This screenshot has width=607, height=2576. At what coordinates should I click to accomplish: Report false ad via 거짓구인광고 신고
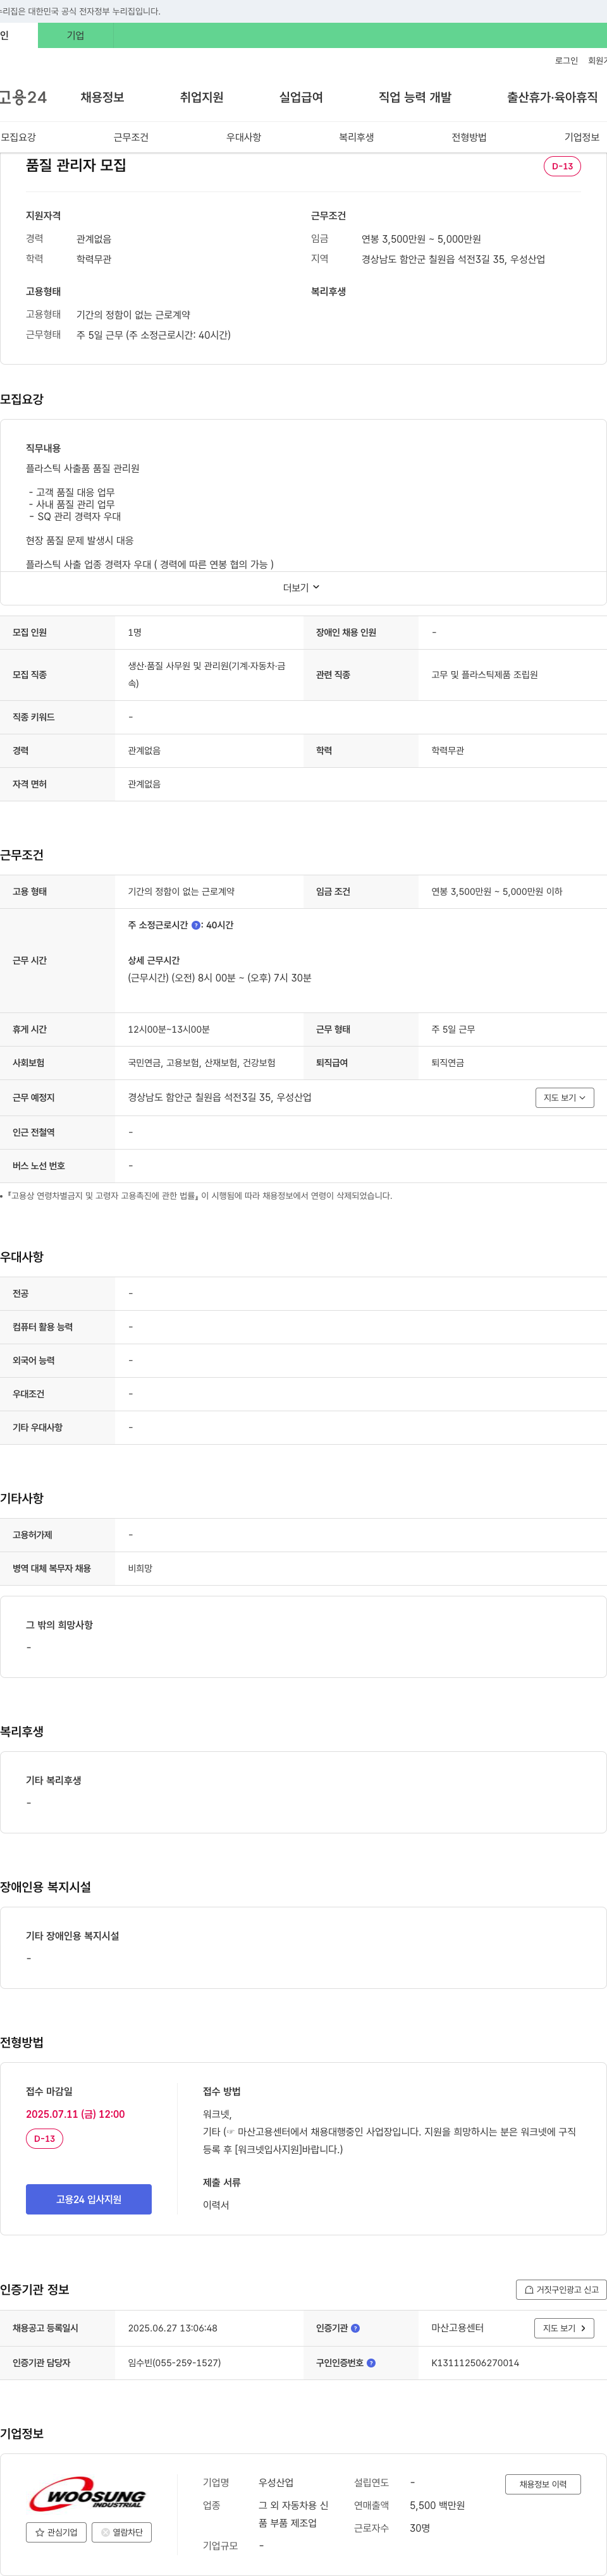561,2289
